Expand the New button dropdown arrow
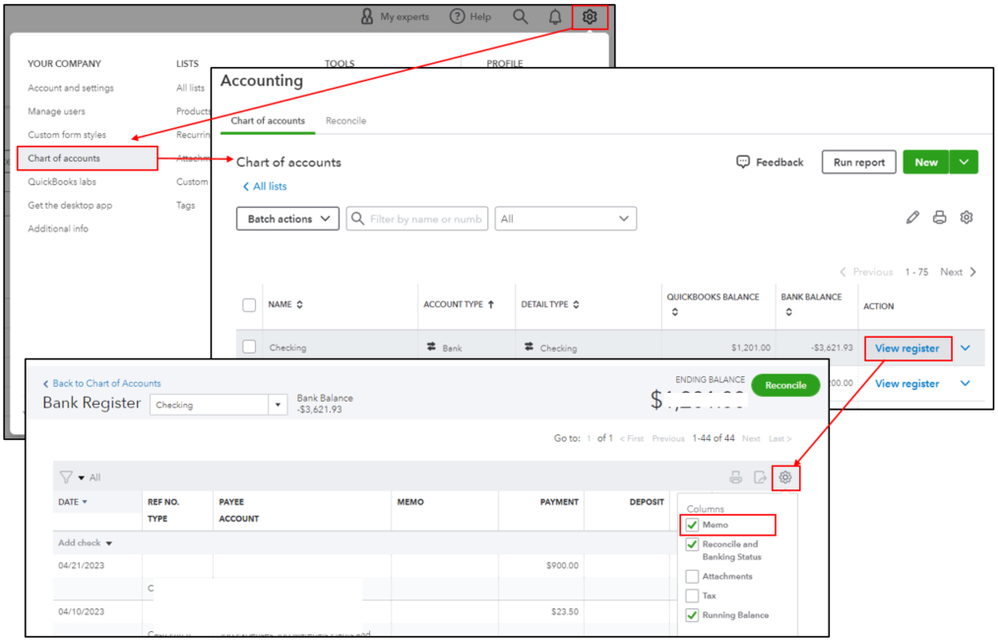 [964, 162]
